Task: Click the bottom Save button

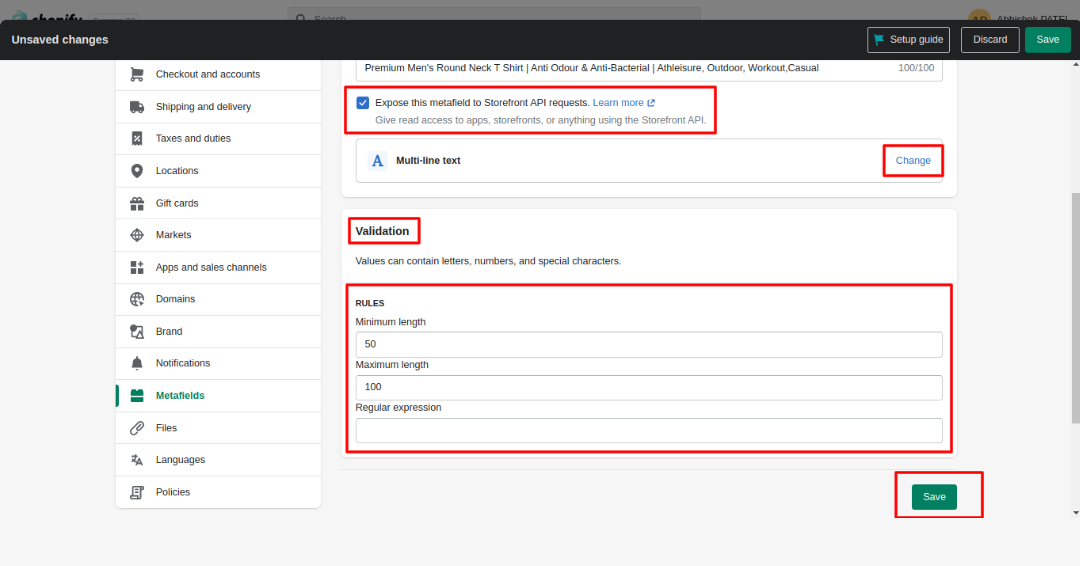Action: [934, 497]
